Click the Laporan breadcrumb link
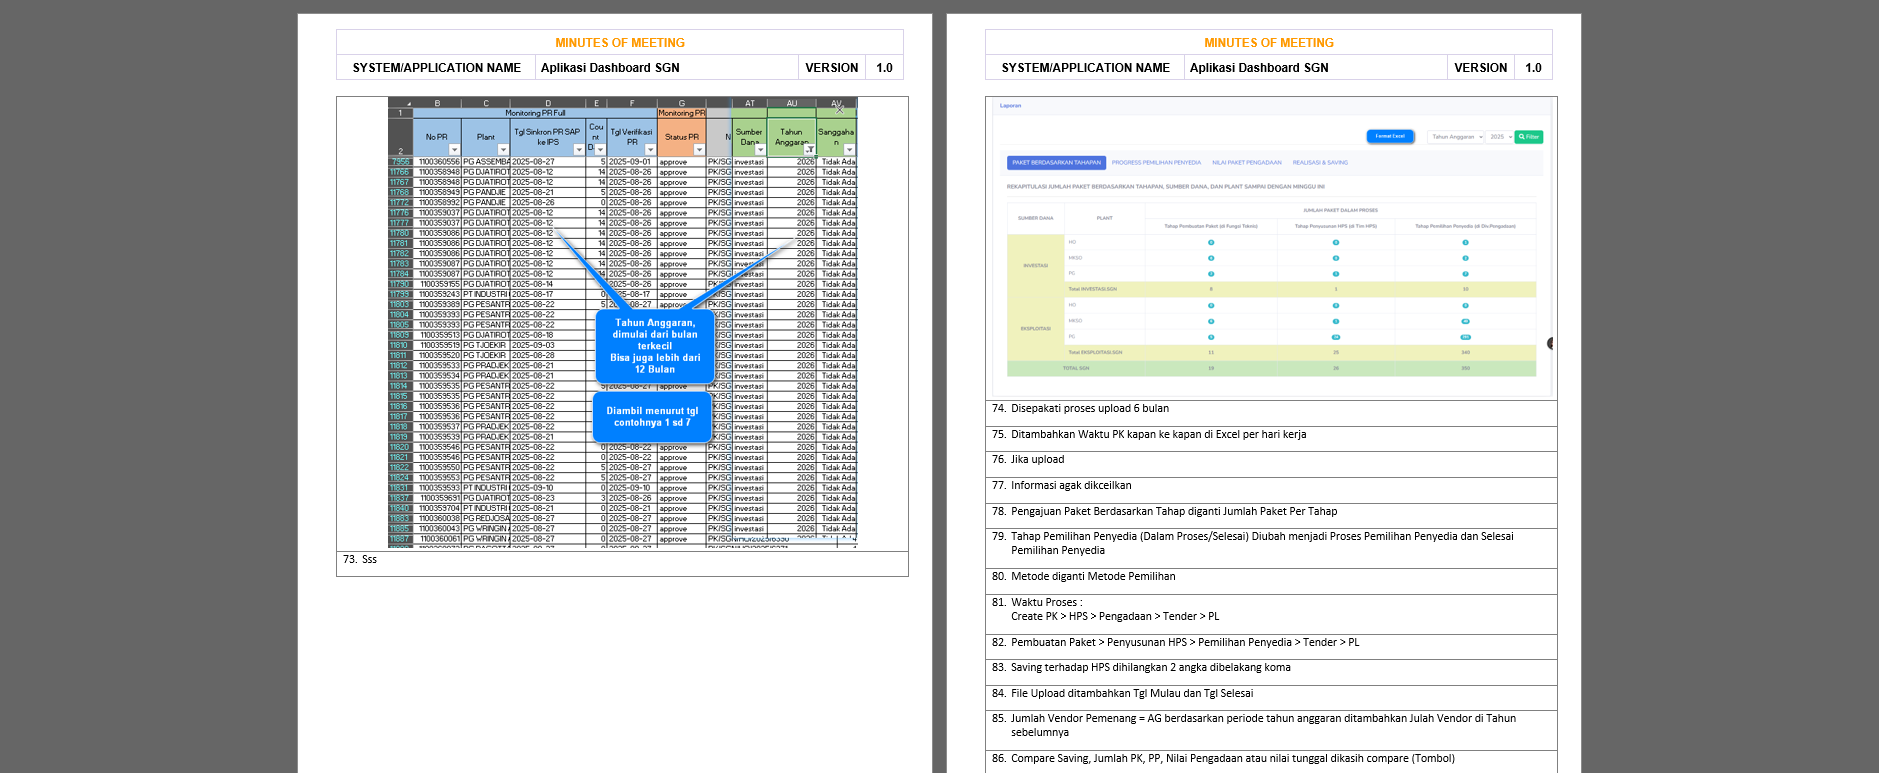 point(1010,105)
